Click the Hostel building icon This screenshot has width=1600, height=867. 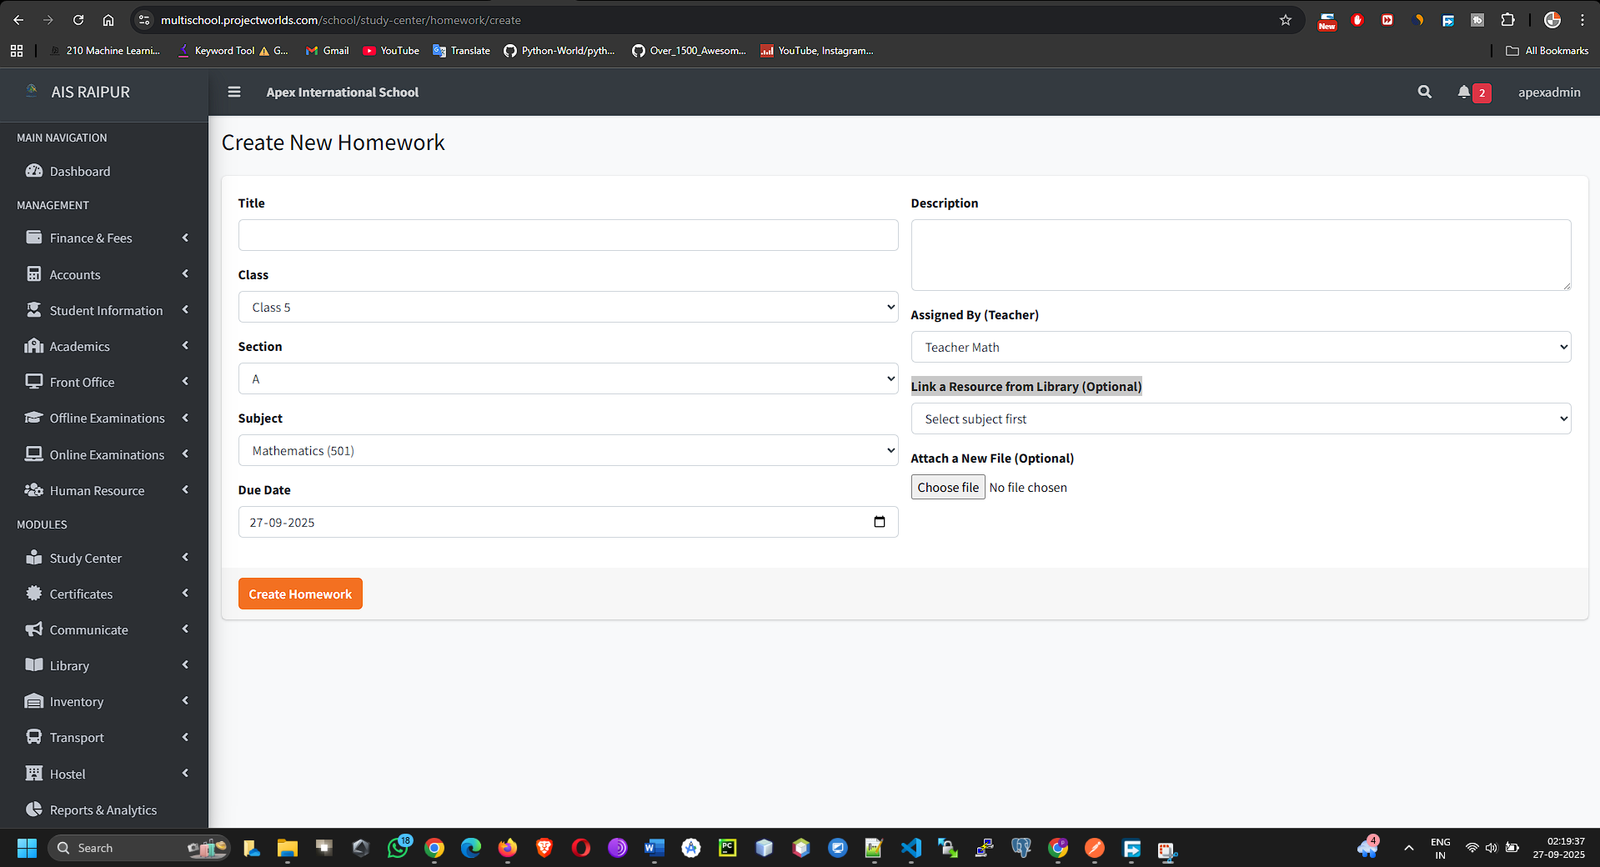[34, 774]
